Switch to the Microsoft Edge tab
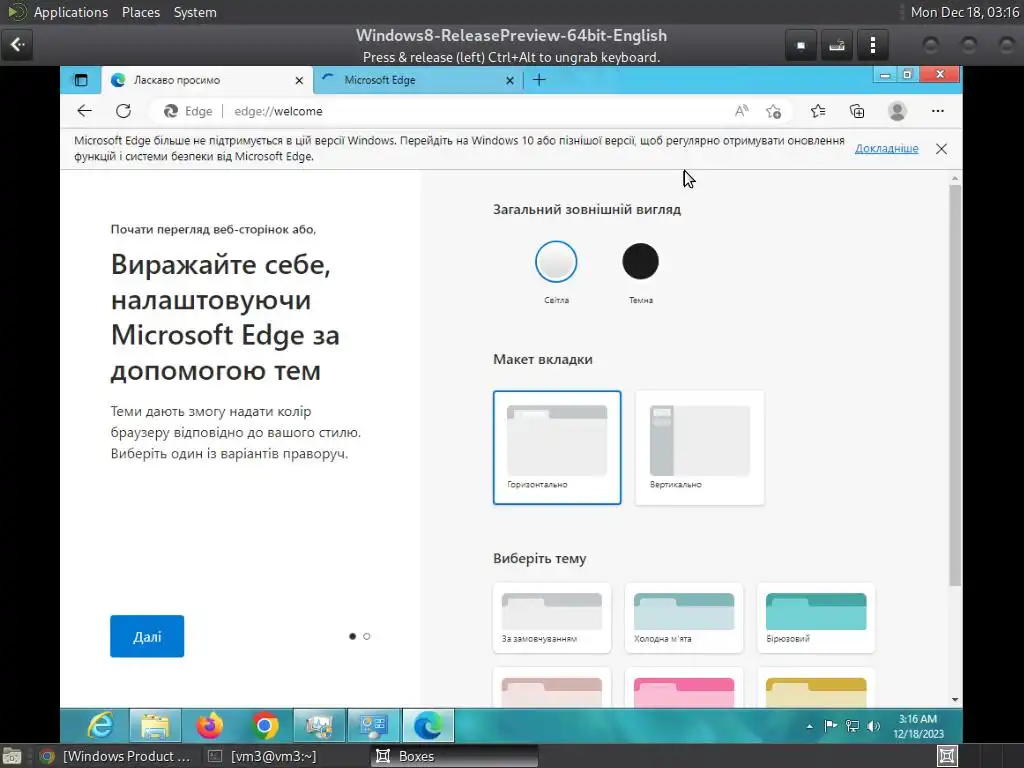The width and height of the screenshot is (1024, 768). pyautogui.click(x=418, y=80)
